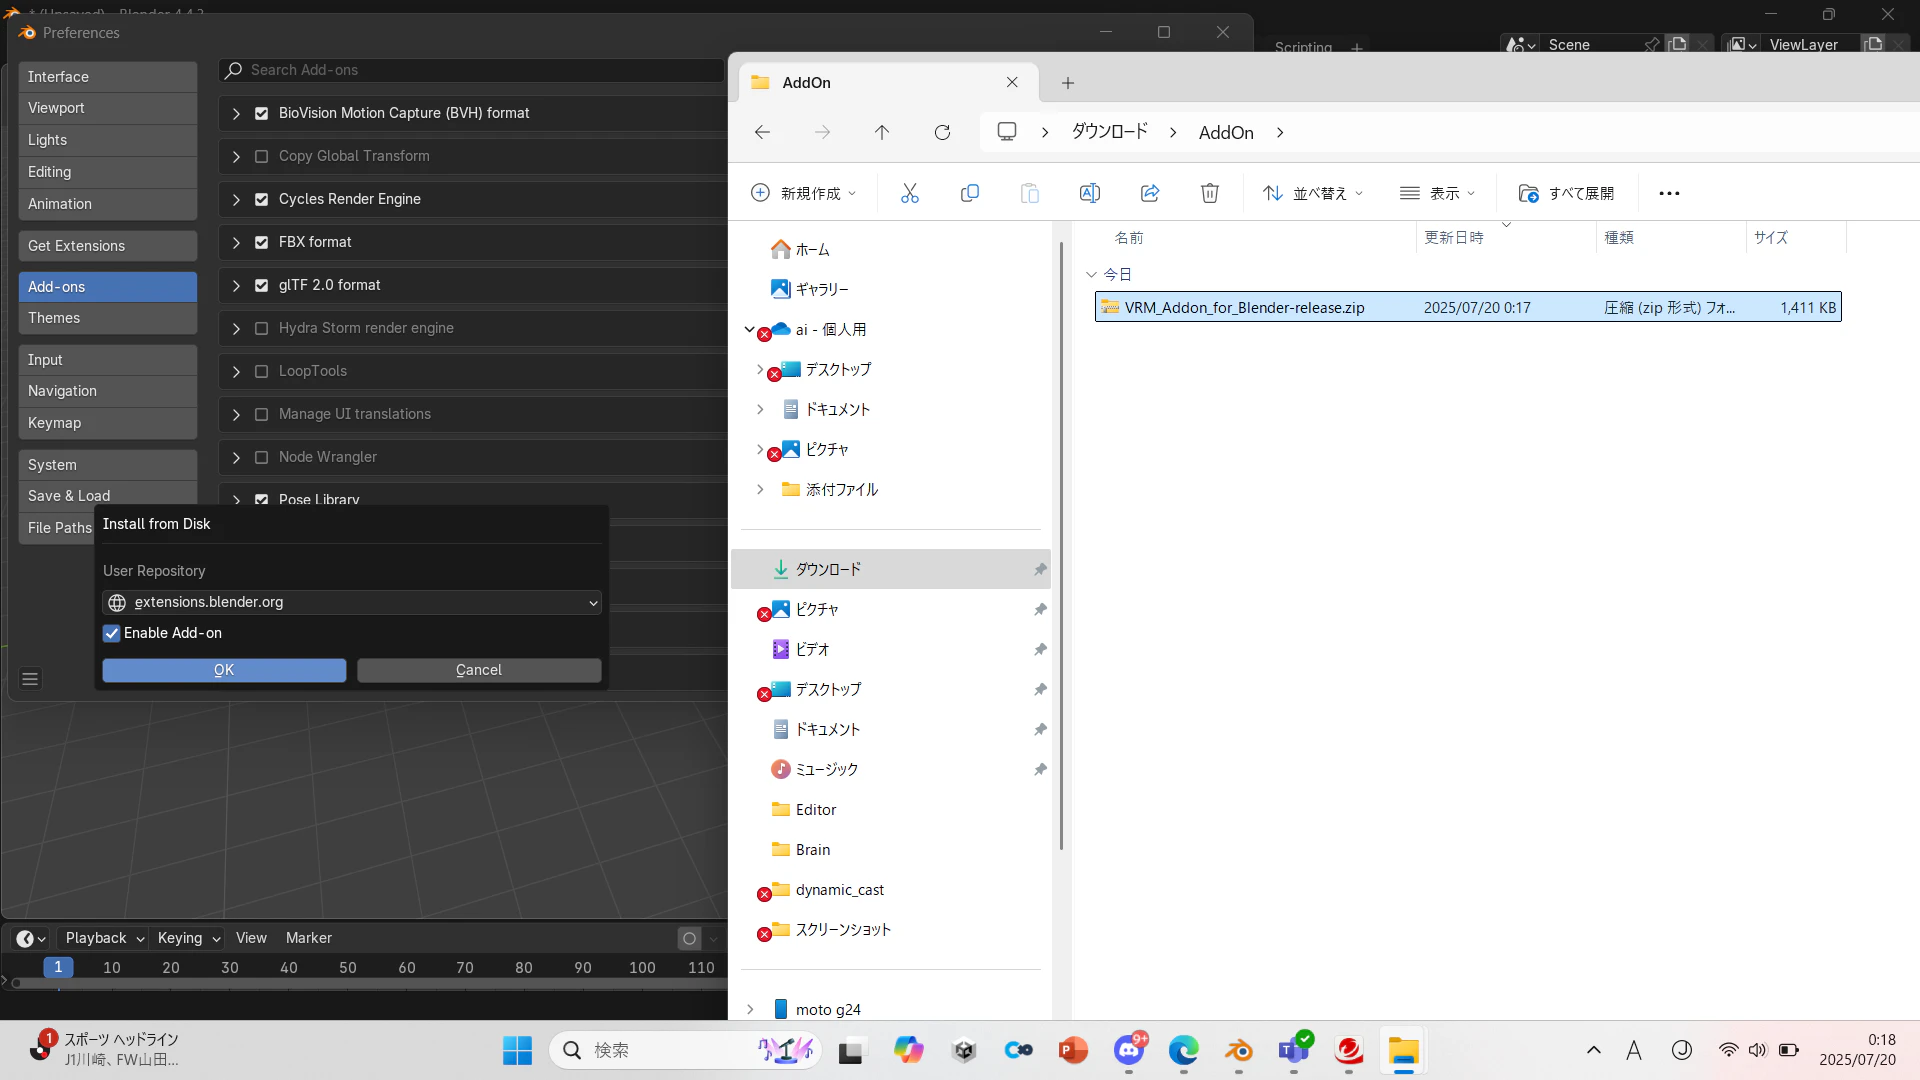Open Microsoft Edge from the taskbar
Viewport: 1920px width, 1080px height.
(x=1184, y=1050)
